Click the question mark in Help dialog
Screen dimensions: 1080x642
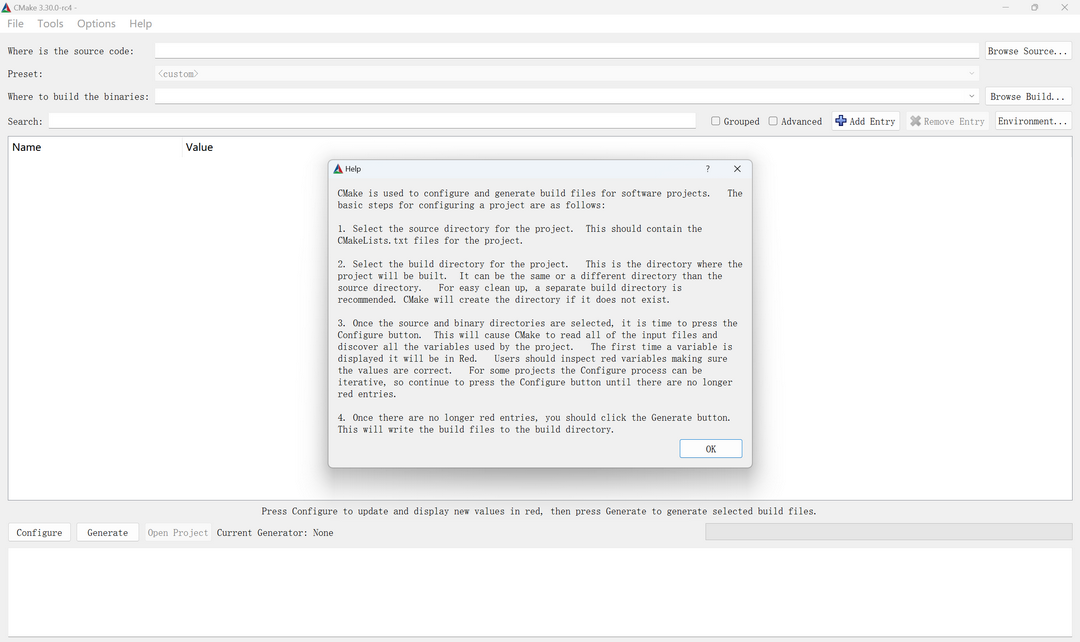(x=708, y=169)
